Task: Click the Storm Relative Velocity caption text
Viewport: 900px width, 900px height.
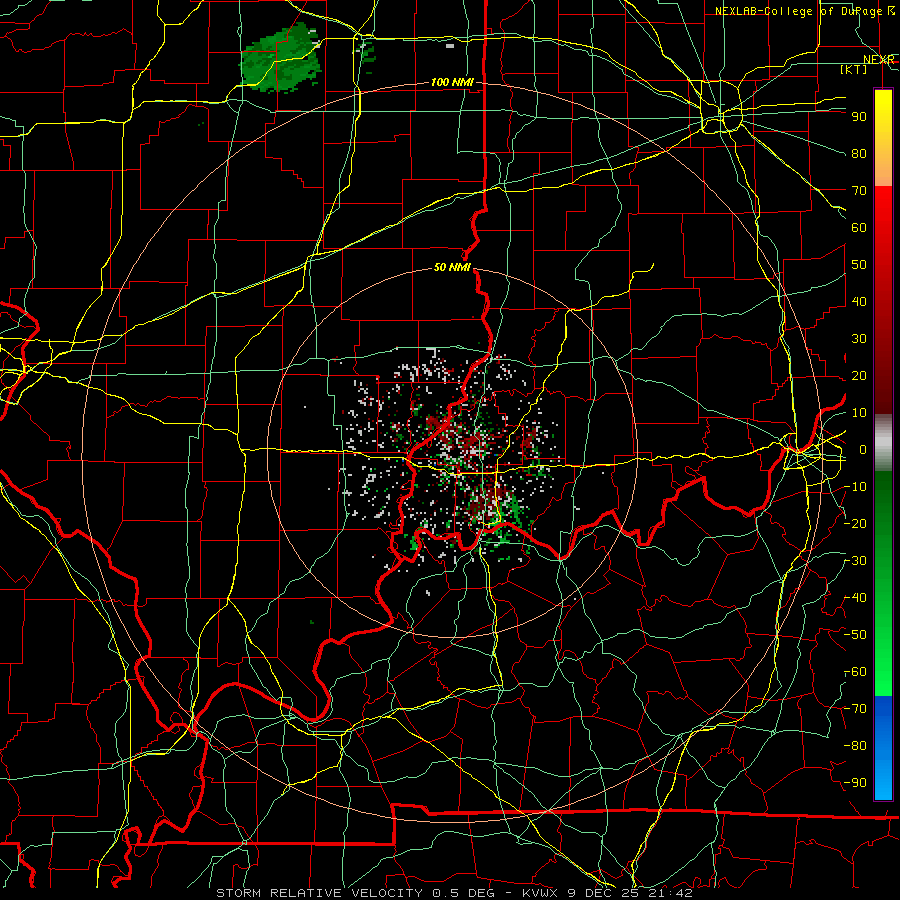Action: pos(454,893)
